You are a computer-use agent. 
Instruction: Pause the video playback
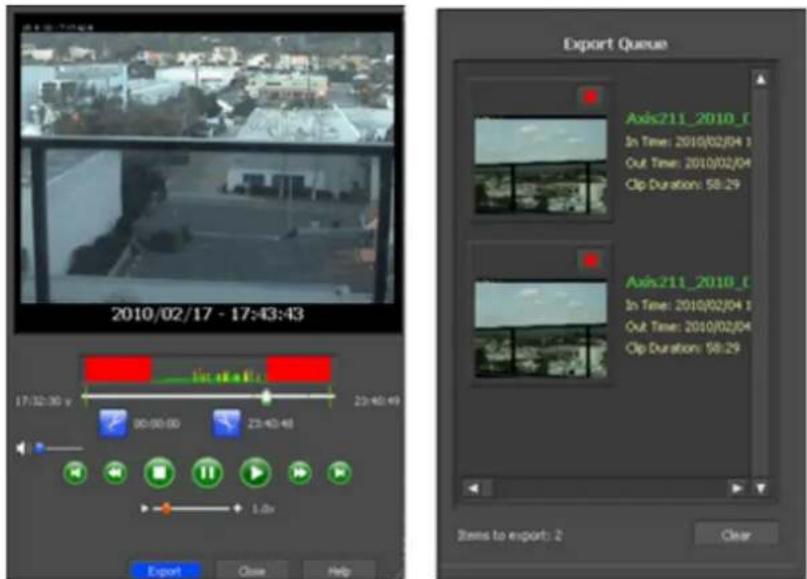pyautogui.click(x=207, y=473)
